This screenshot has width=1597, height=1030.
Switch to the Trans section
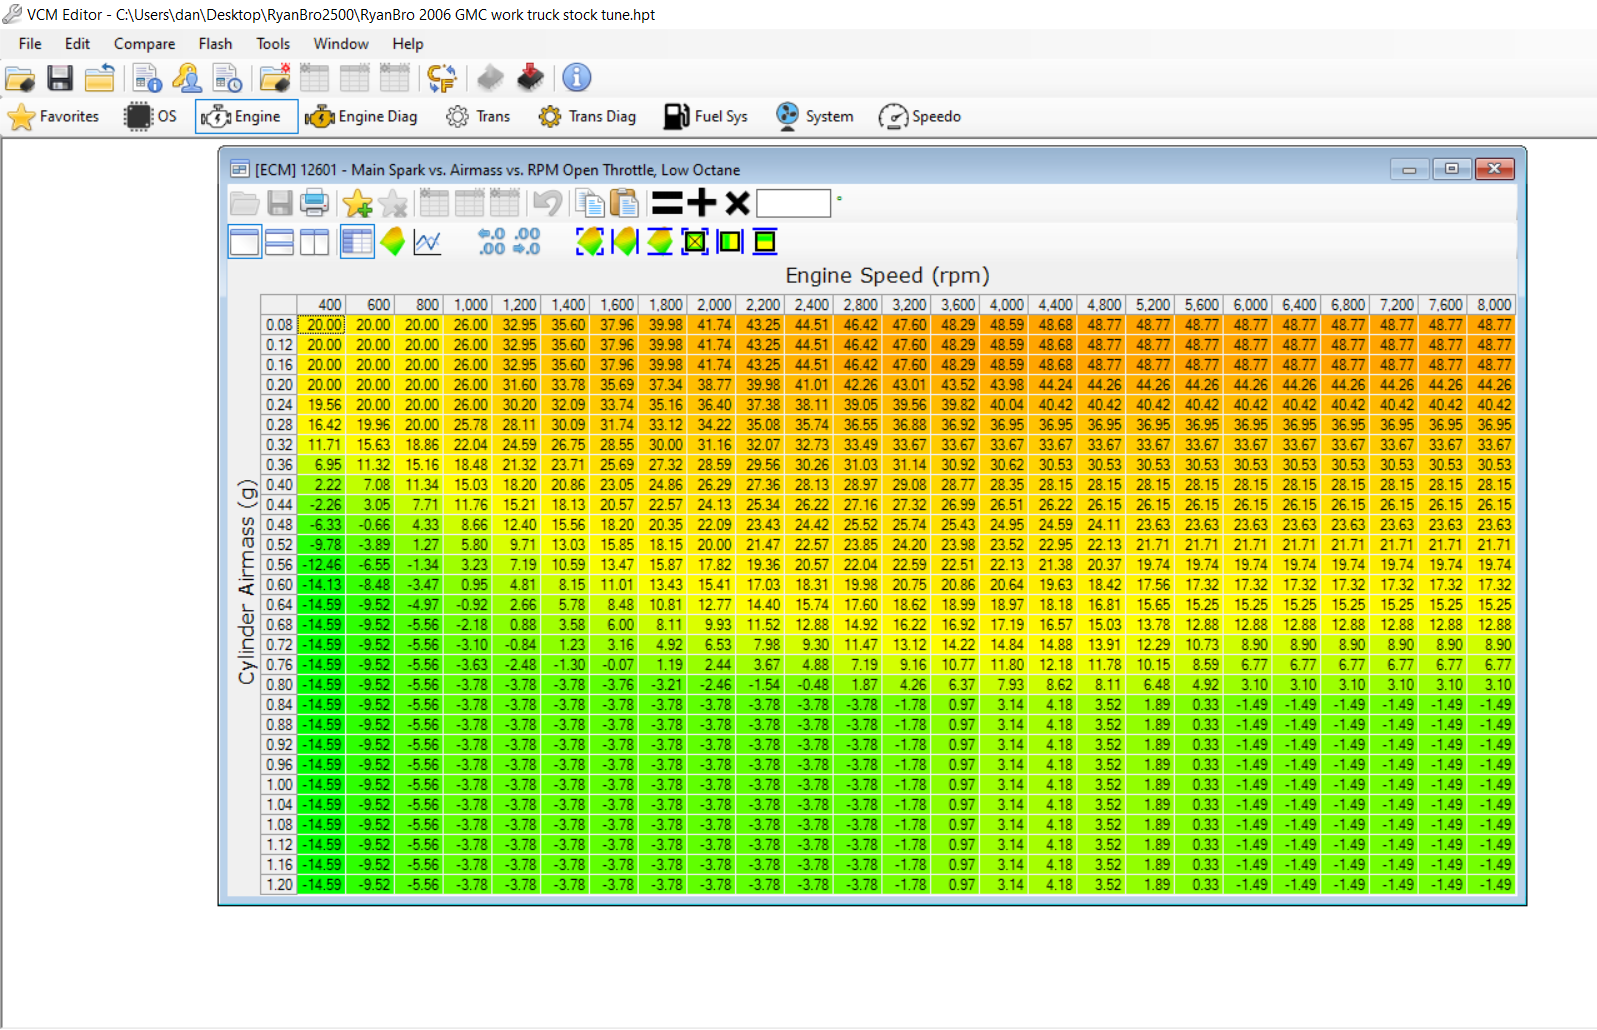(478, 117)
